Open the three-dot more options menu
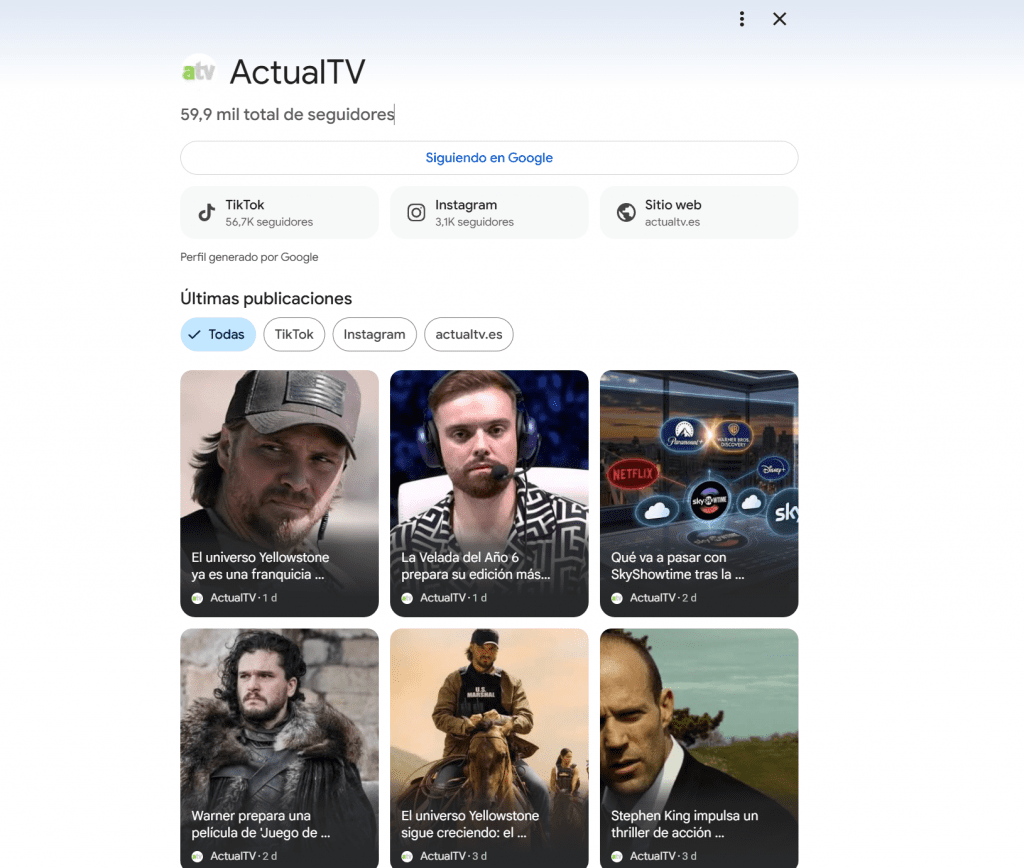 pyautogui.click(x=741, y=19)
